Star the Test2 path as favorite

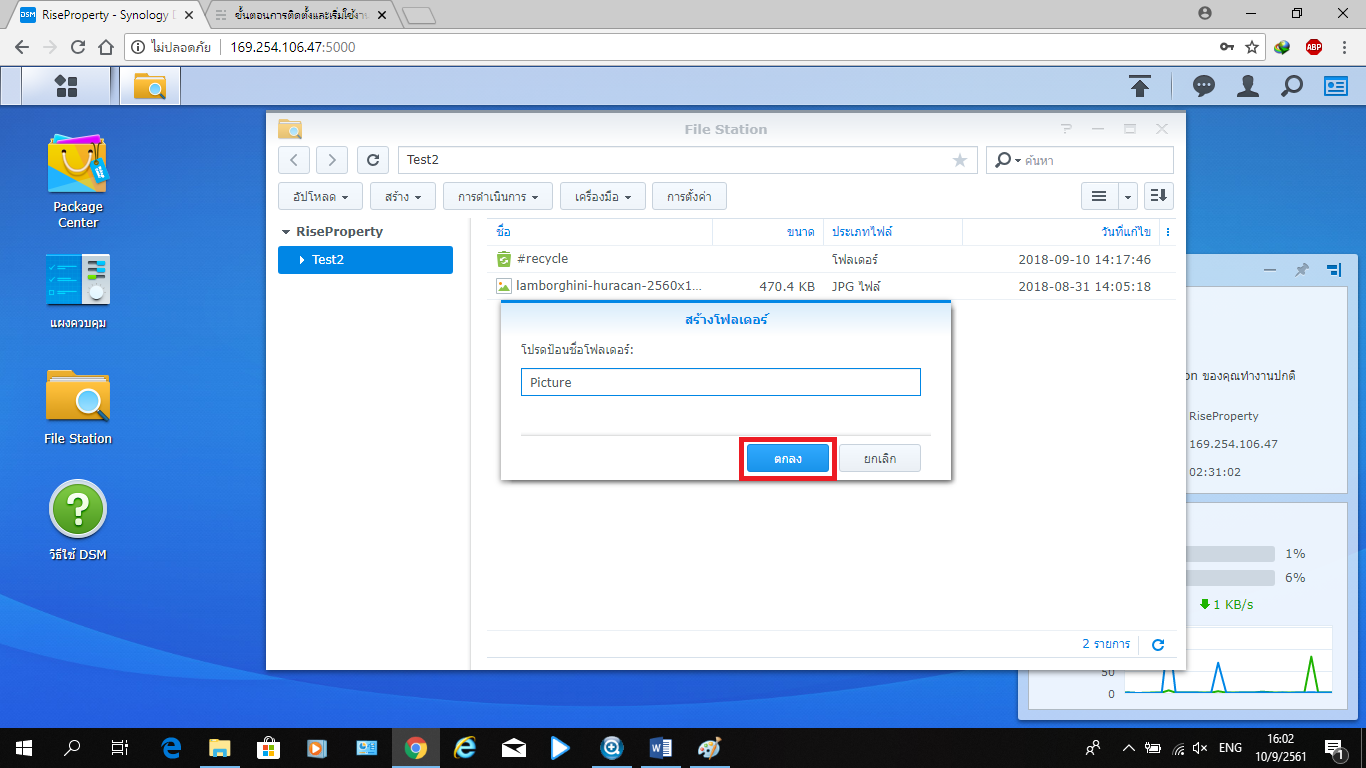[x=960, y=160]
